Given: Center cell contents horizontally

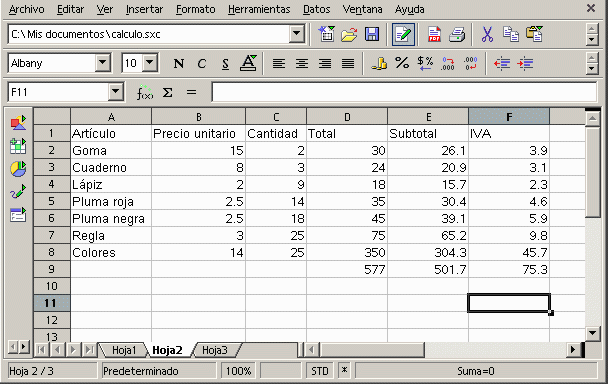Looking at the screenshot, I should [302, 63].
